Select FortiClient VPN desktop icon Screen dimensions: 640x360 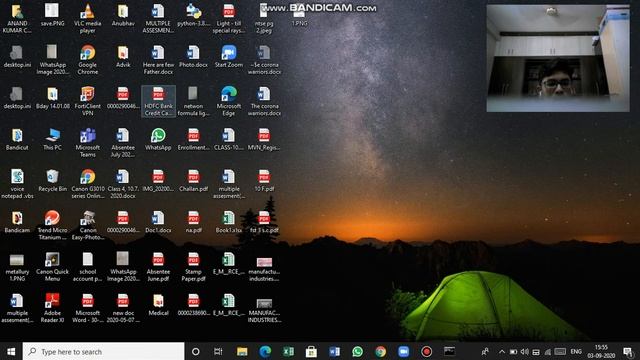(x=87, y=101)
